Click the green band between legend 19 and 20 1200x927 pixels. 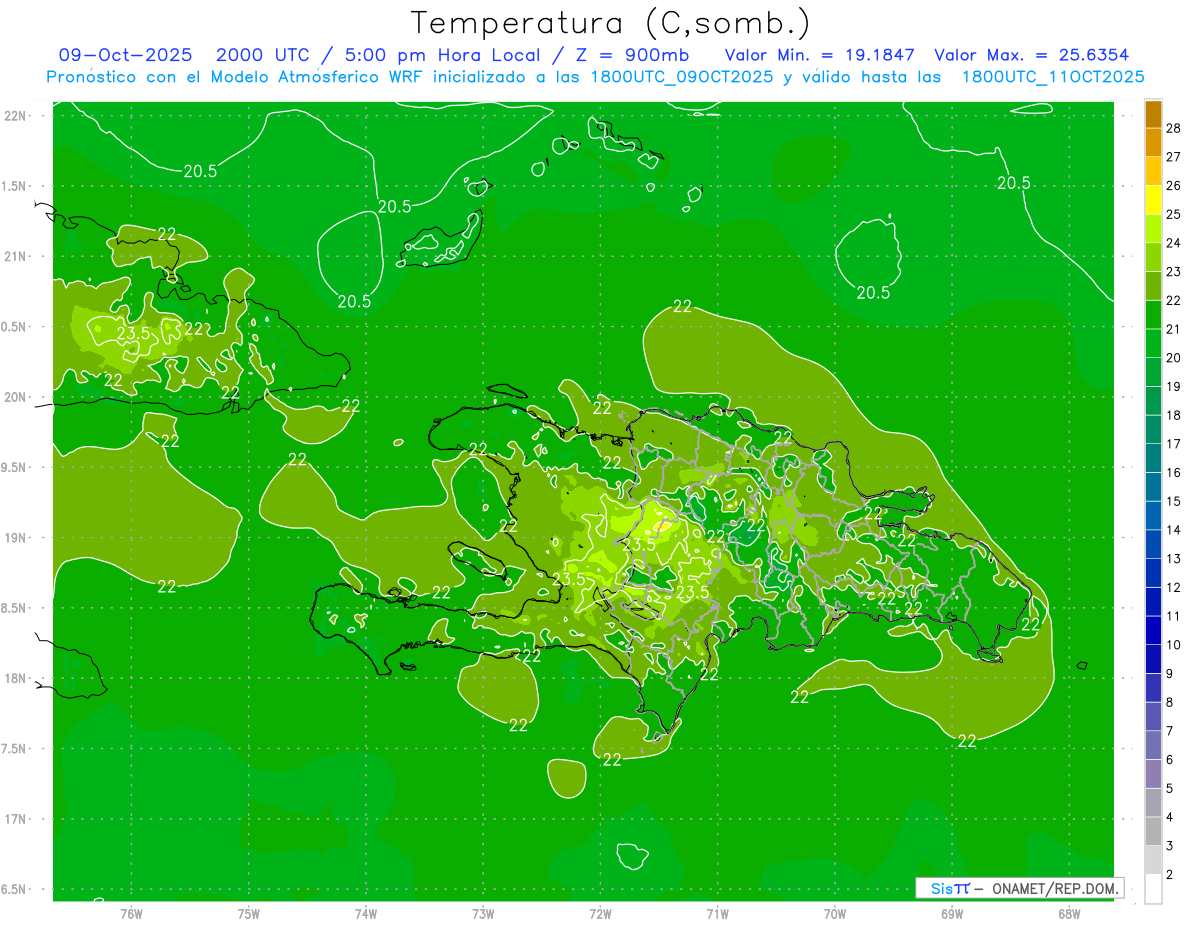(x=1153, y=372)
